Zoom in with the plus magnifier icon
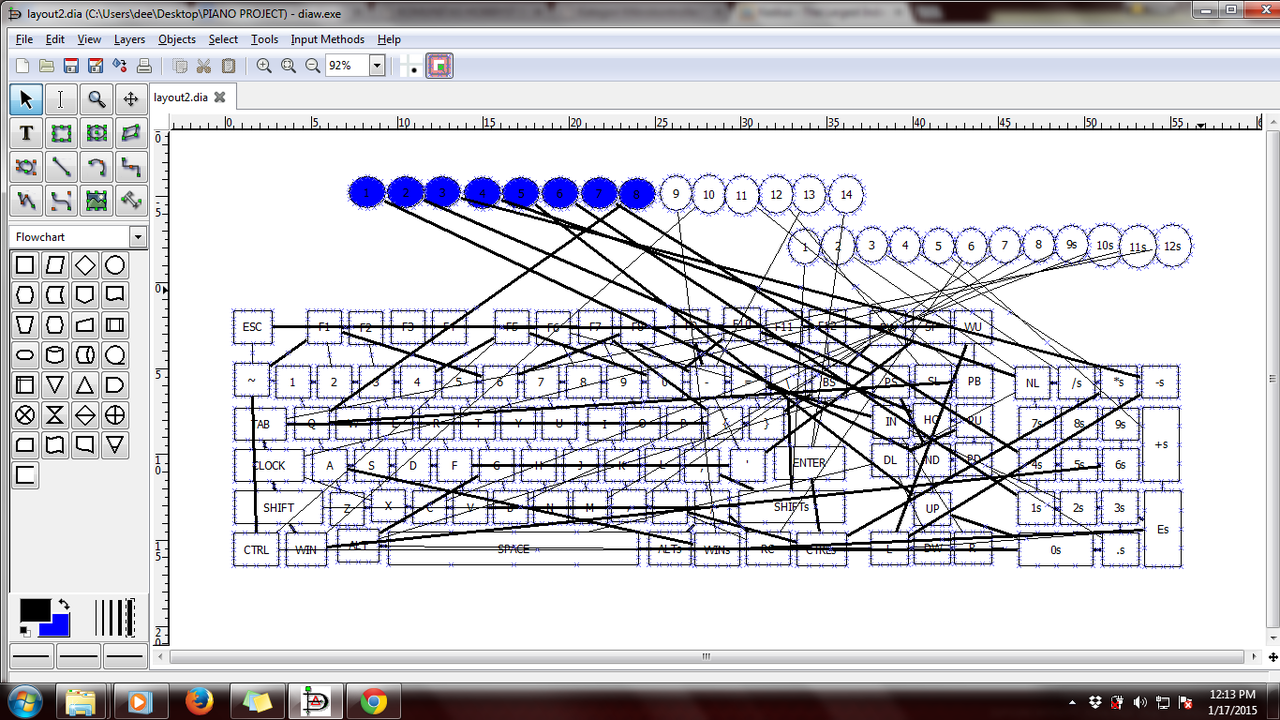Image resolution: width=1280 pixels, height=720 pixels. click(264, 66)
